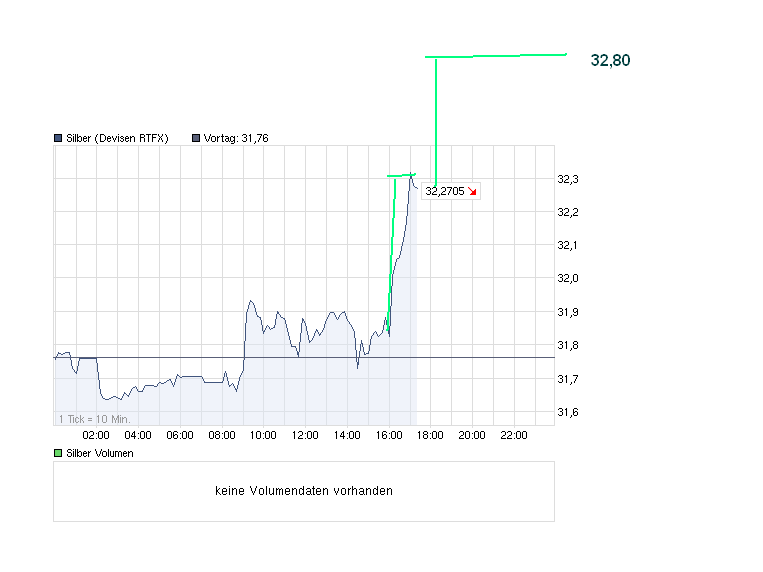Click the 14:00 time axis label
The width and height of the screenshot is (763, 572).
coord(347,435)
